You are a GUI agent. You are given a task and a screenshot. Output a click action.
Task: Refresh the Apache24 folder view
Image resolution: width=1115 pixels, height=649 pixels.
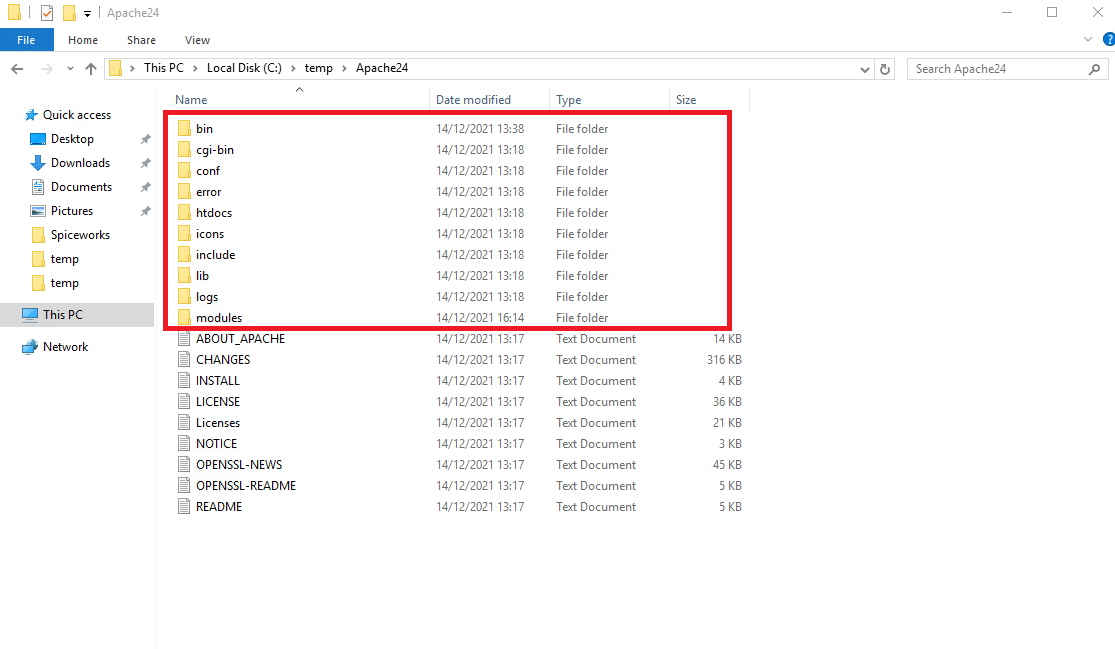pyautogui.click(x=885, y=70)
